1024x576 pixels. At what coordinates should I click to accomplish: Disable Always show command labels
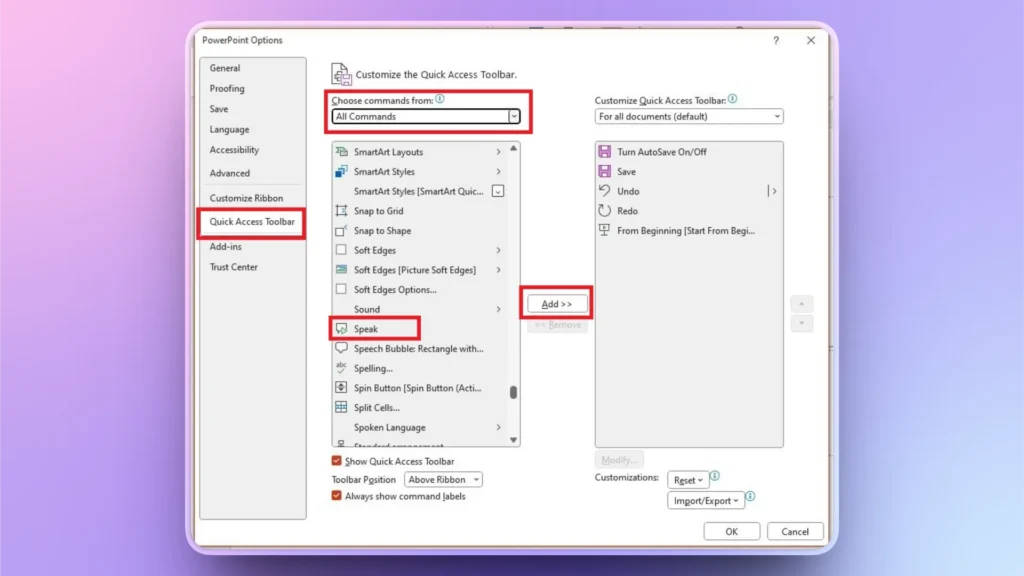point(335,496)
